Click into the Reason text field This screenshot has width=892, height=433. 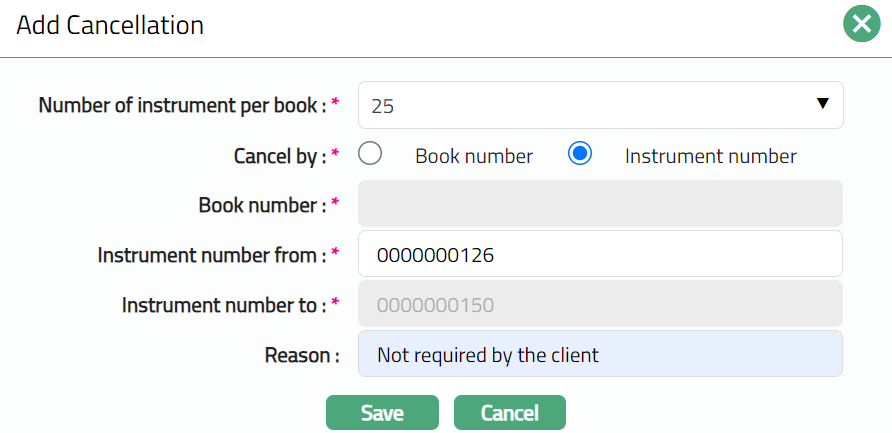pyautogui.click(x=600, y=355)
